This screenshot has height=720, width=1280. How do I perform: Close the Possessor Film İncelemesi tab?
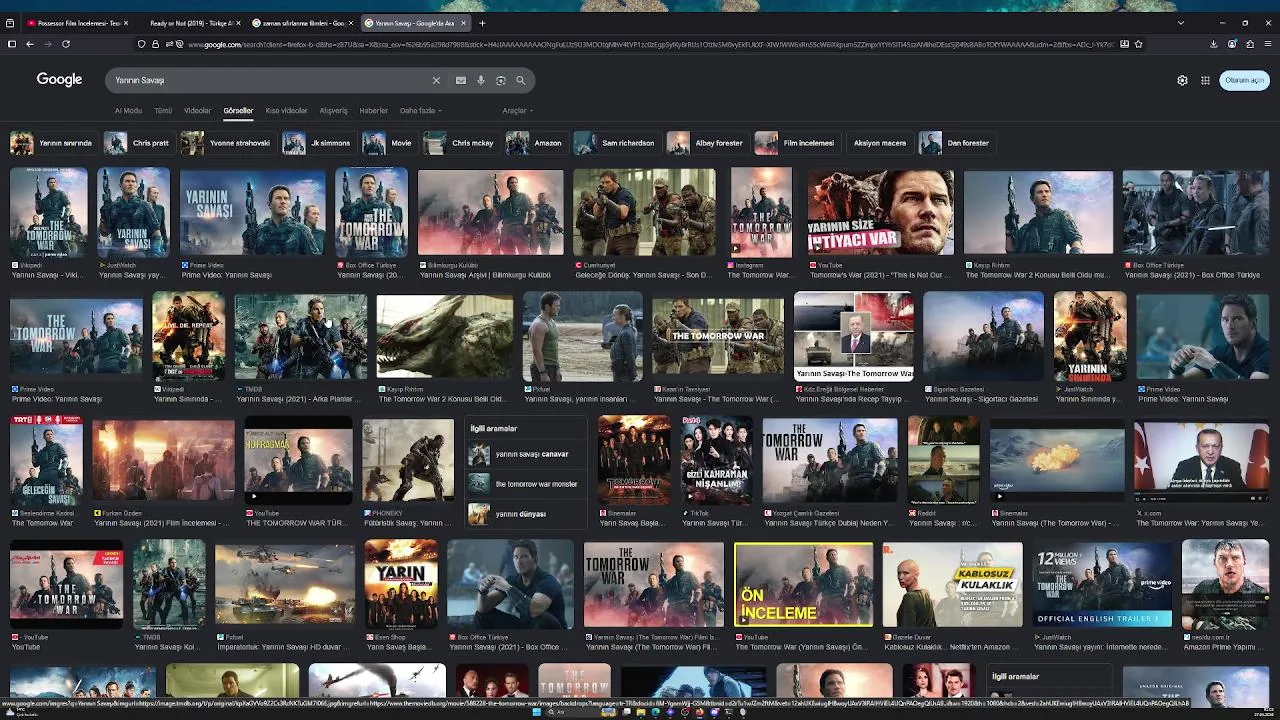[x=128, y=23]
